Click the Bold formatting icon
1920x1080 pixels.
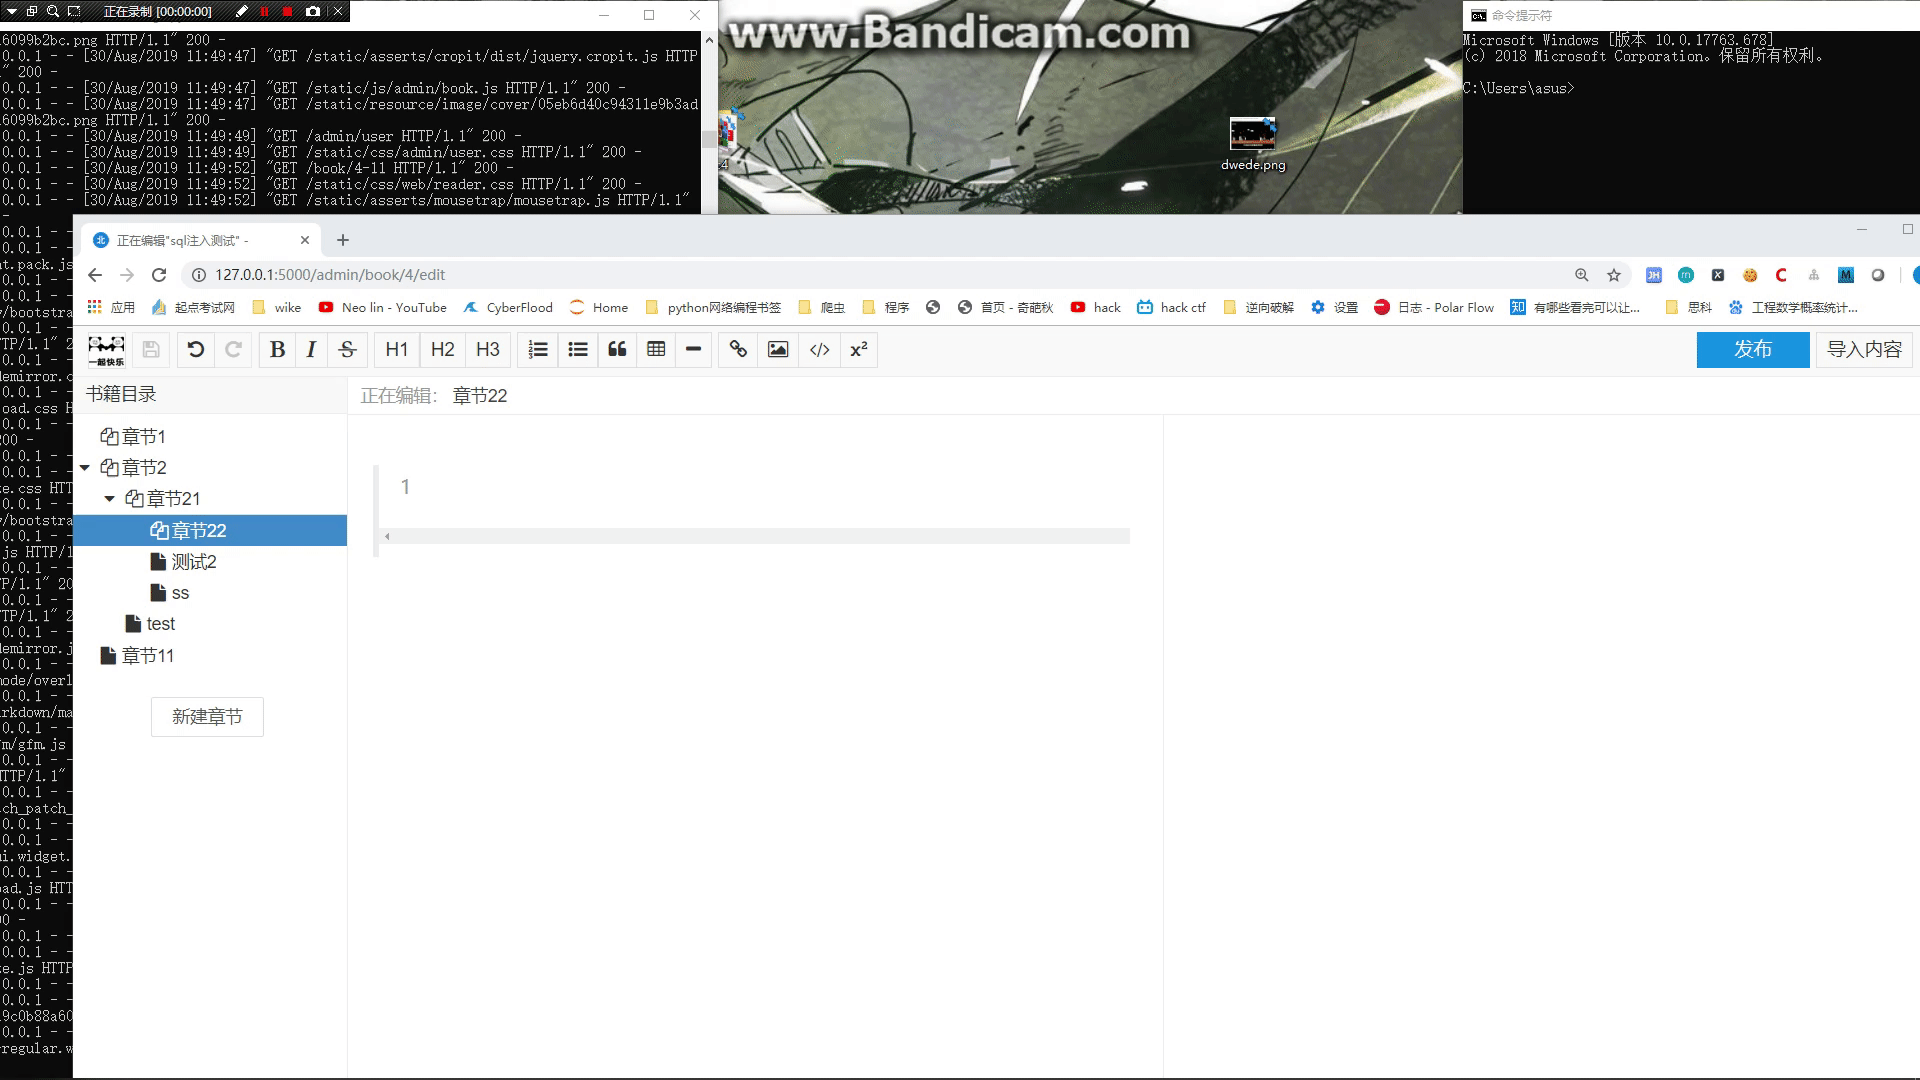[x=277, y=349]
